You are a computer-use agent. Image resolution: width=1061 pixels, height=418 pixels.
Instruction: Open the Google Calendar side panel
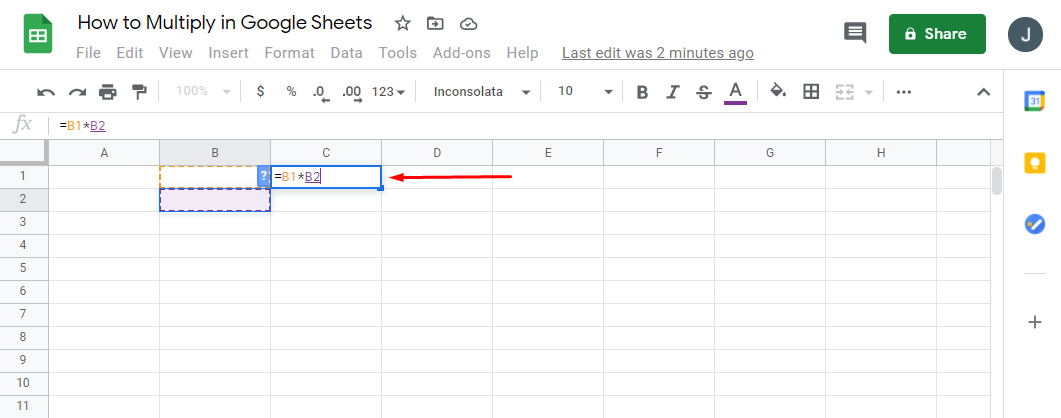coord(1035,100)
